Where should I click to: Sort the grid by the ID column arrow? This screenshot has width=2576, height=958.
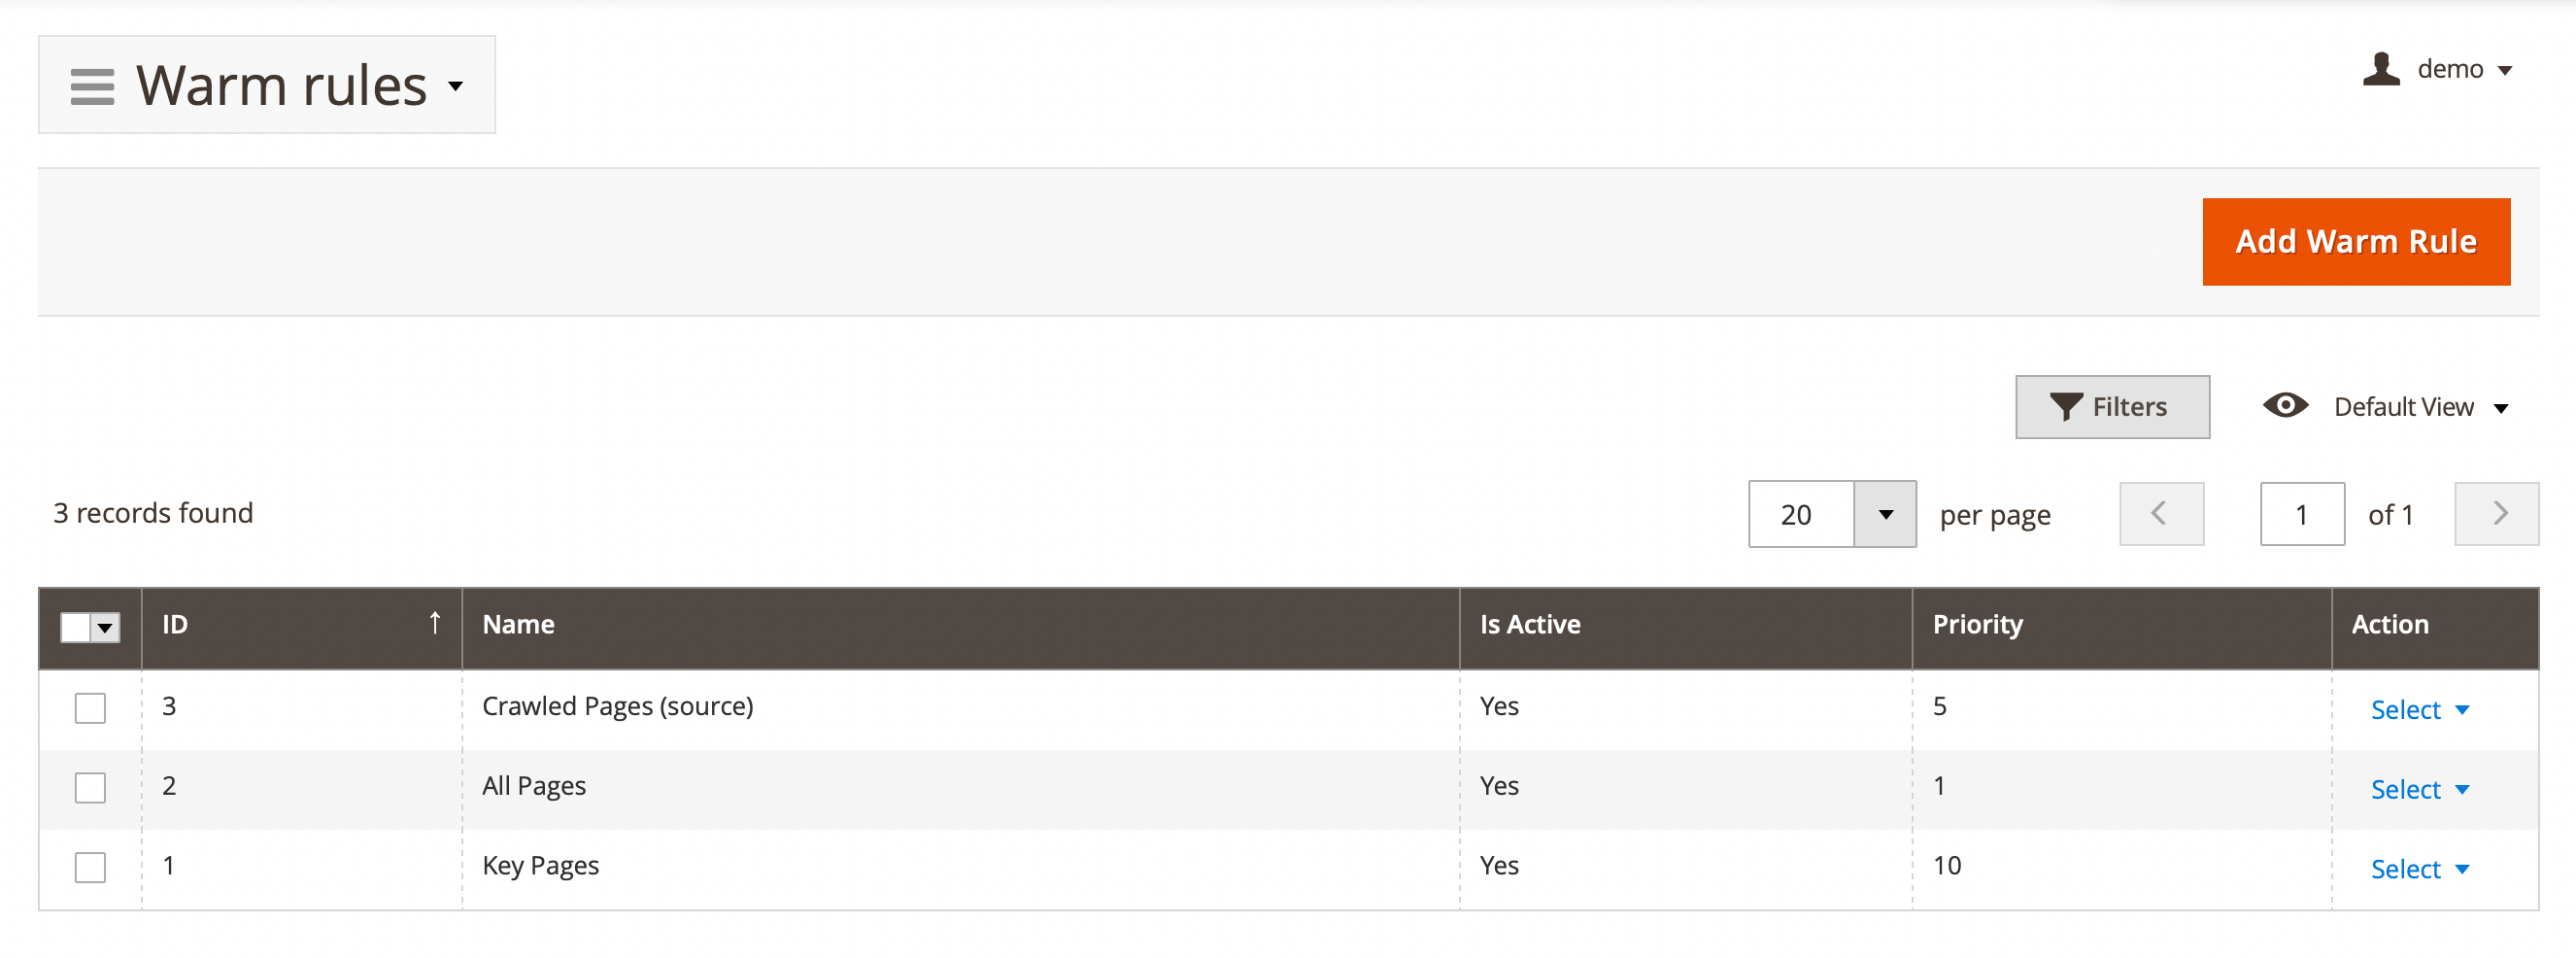[435, 623]
